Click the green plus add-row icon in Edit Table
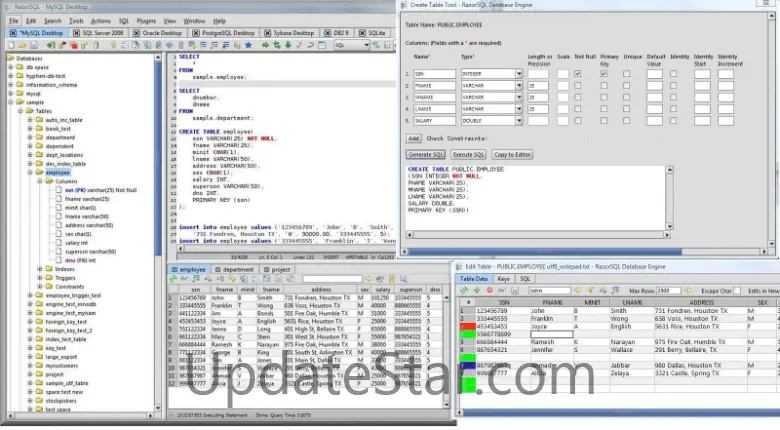The height and width of the screenshot is (430, 780). 477,290
